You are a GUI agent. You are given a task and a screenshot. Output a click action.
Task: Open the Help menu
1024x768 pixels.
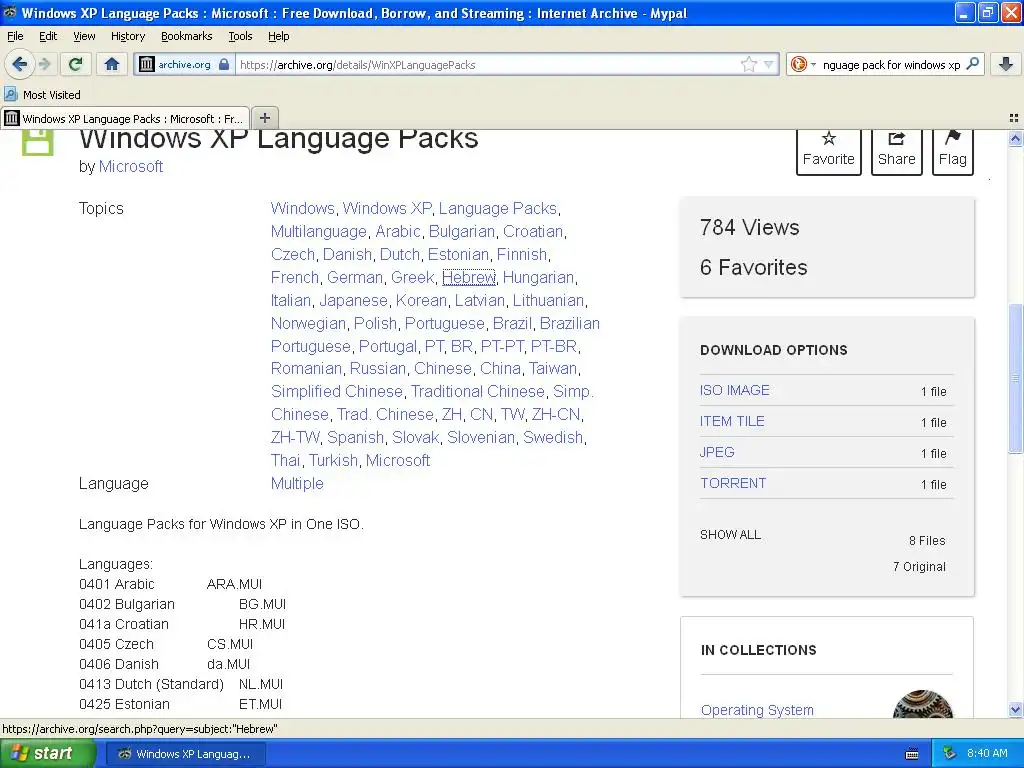pyautogui.click(x=279, y=36)
